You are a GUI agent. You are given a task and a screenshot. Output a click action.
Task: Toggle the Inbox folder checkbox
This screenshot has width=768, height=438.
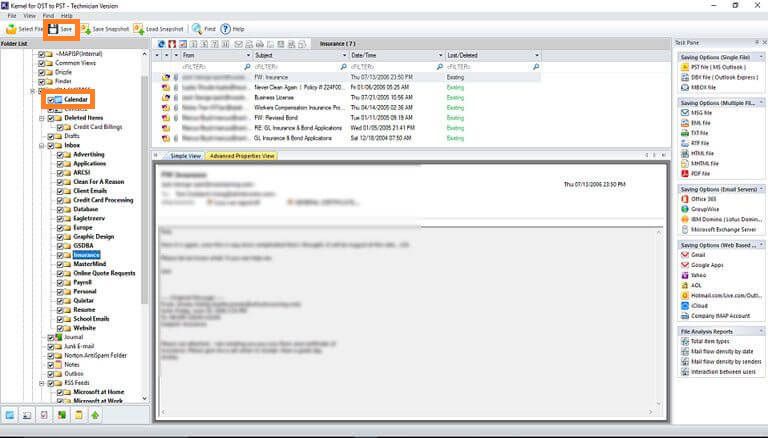(51, 146)
